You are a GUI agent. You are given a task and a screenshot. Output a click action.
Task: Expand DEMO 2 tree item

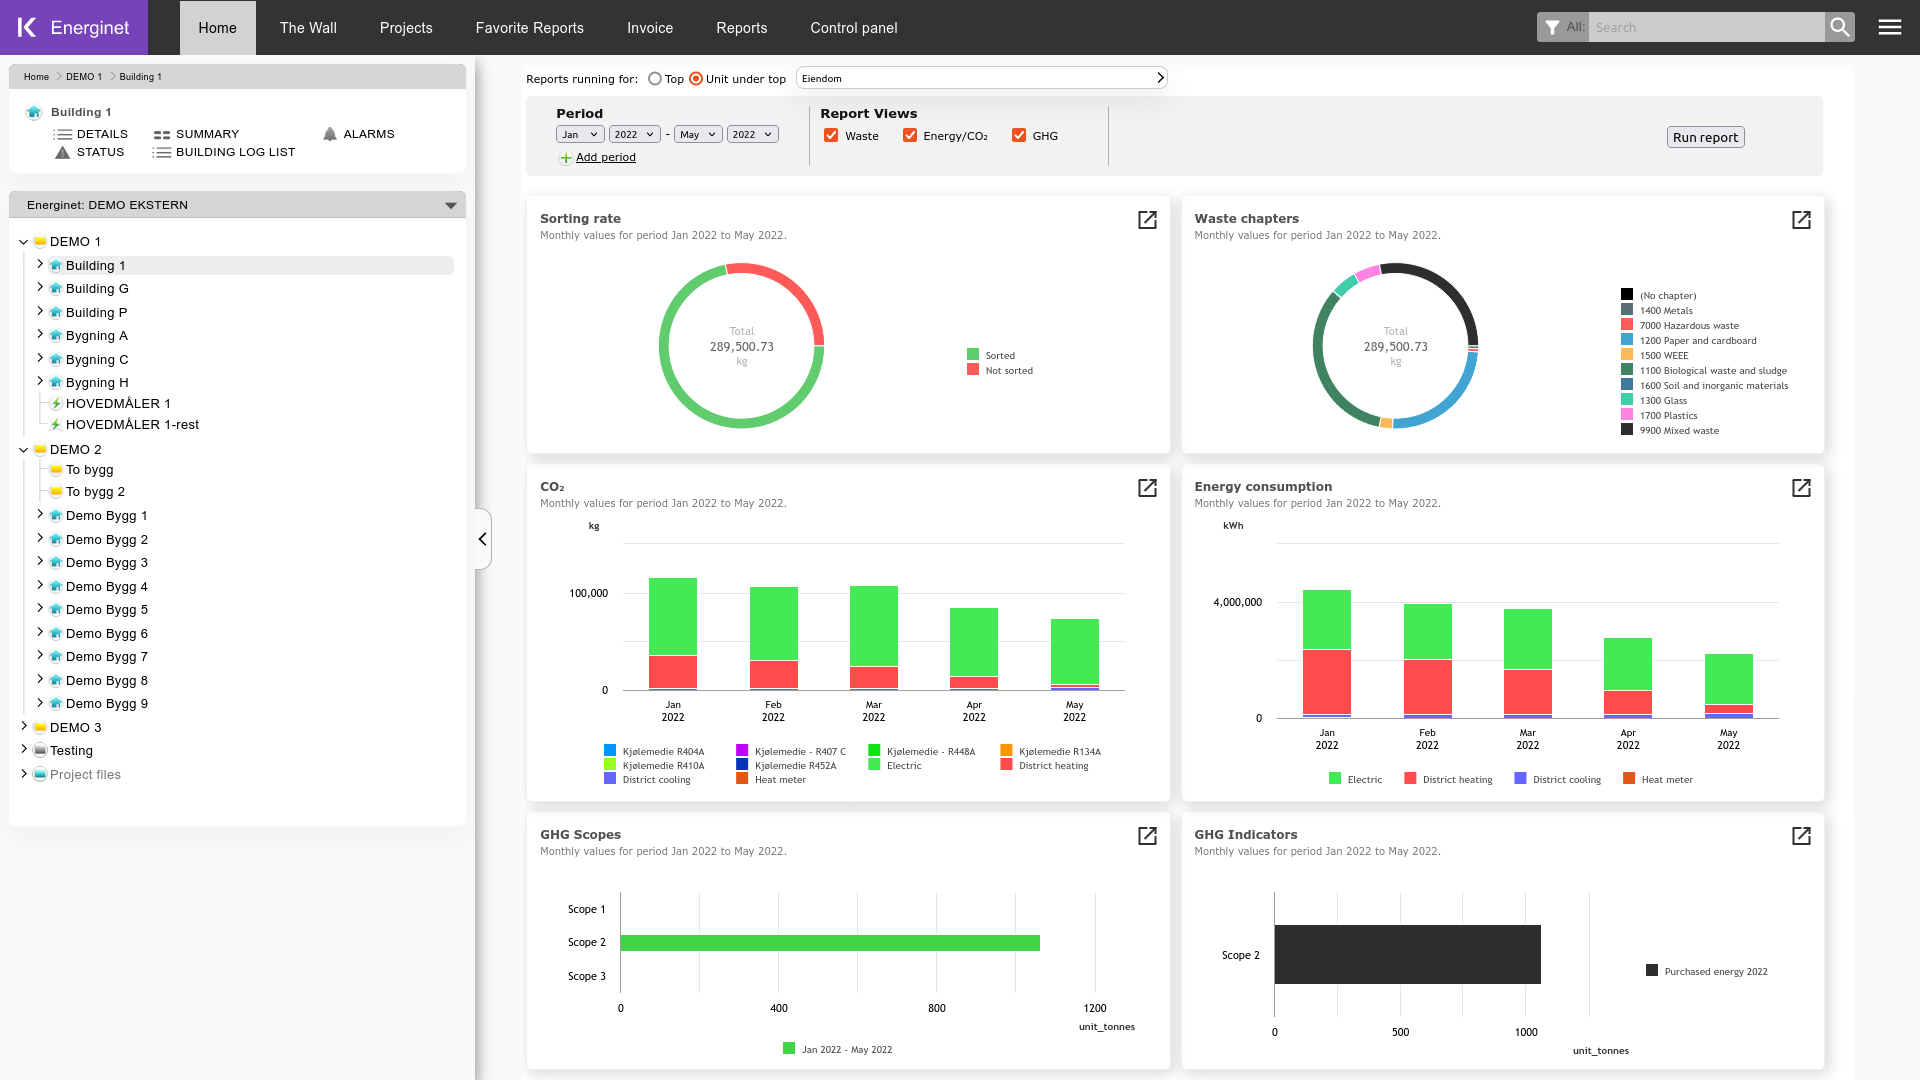click(24, 448)
